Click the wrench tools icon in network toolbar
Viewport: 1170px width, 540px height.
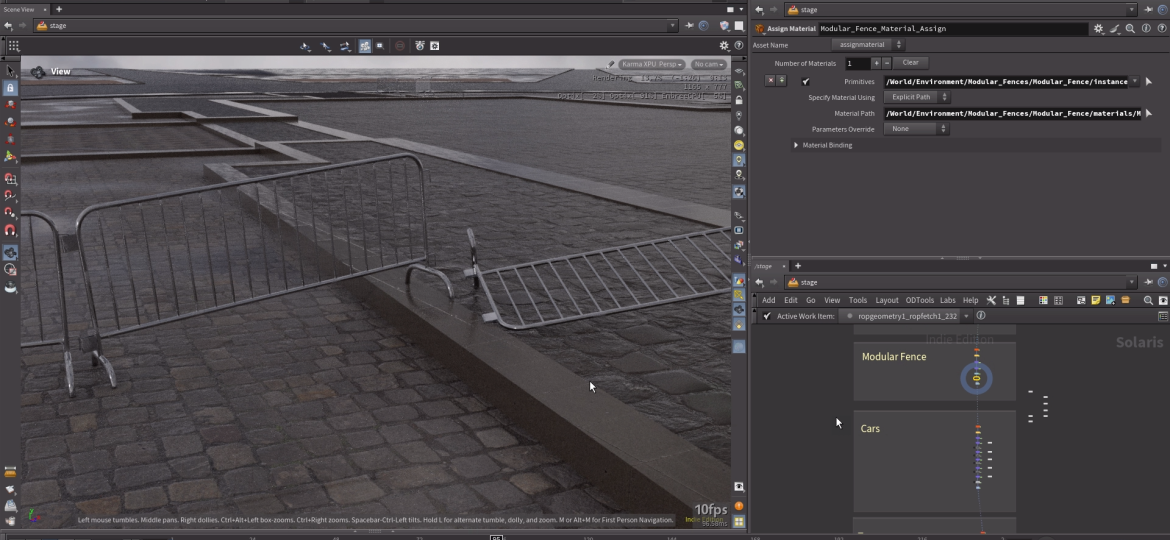coord(992,300)
